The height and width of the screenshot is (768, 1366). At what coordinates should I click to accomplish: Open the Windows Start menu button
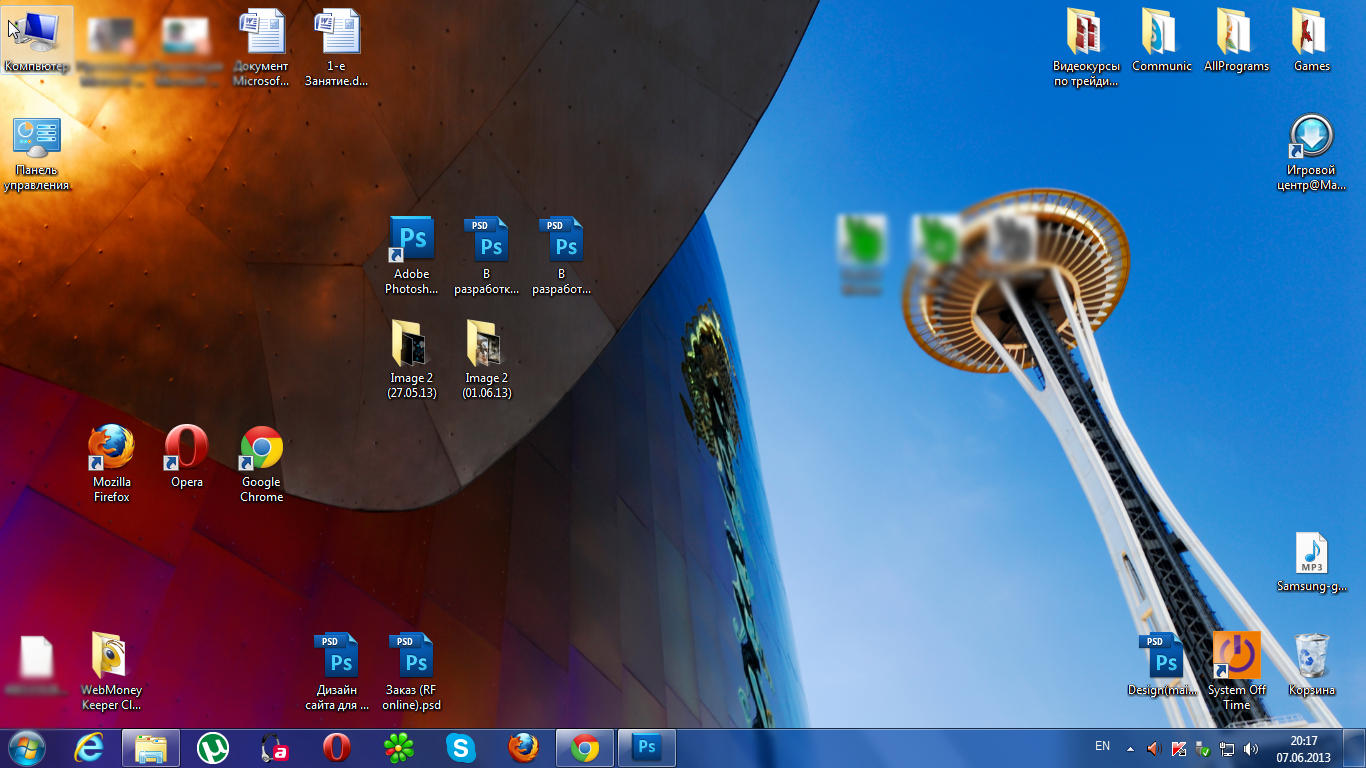tap(27, 748)
